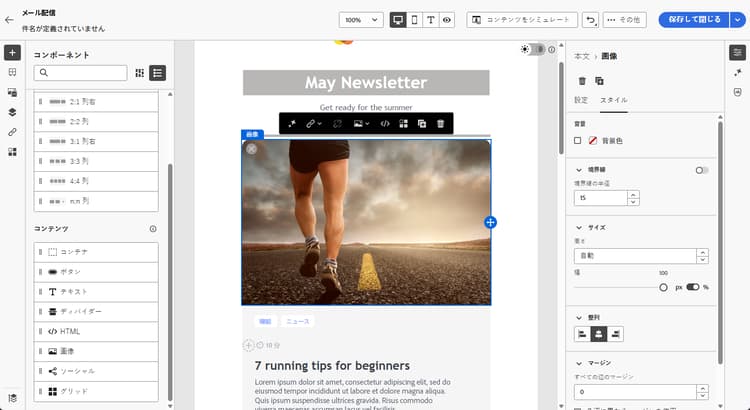
Task: Click the width slider handle
Action: [x=663, y=288]
